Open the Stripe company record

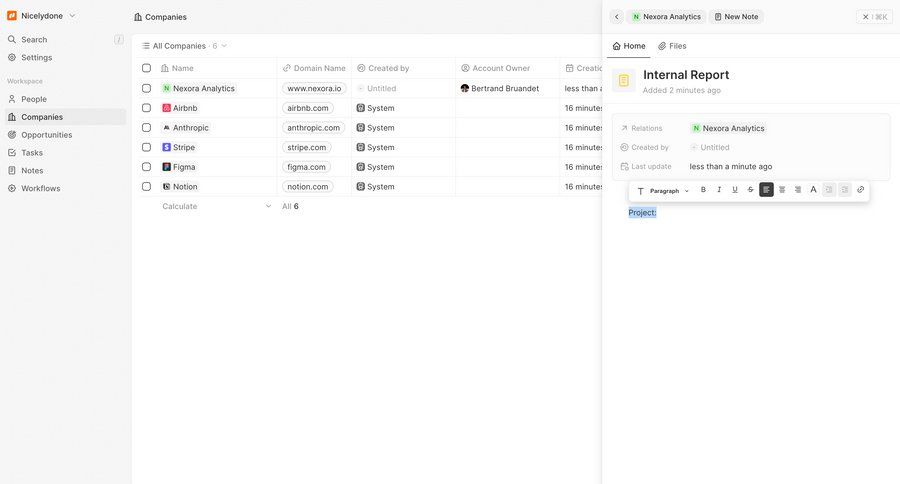[x=179, y=147]
